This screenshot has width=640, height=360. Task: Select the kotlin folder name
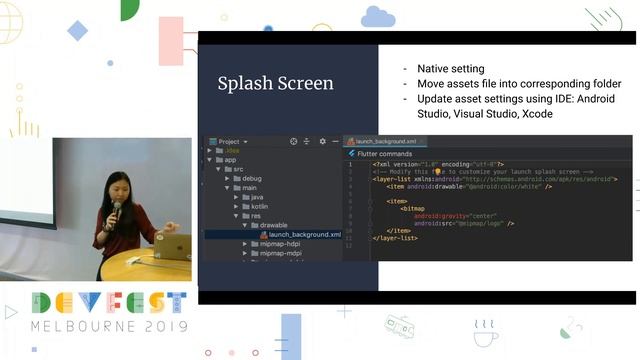pos(260,207)
